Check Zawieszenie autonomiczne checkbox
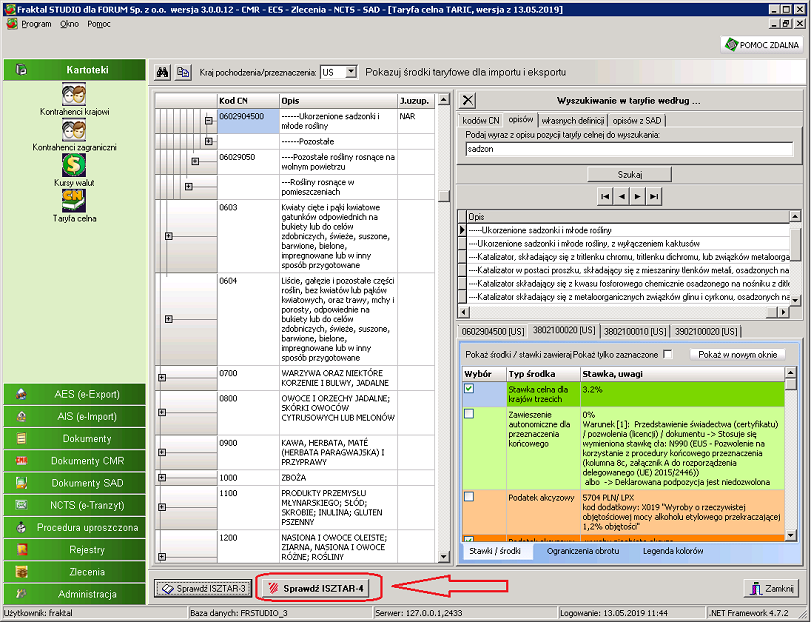Screen dimensions: 811x622 click(469, 414)
